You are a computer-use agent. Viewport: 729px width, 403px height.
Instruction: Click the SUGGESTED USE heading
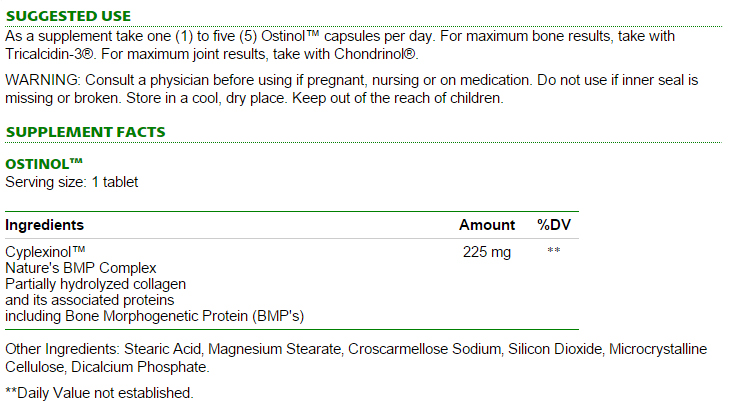68,16
